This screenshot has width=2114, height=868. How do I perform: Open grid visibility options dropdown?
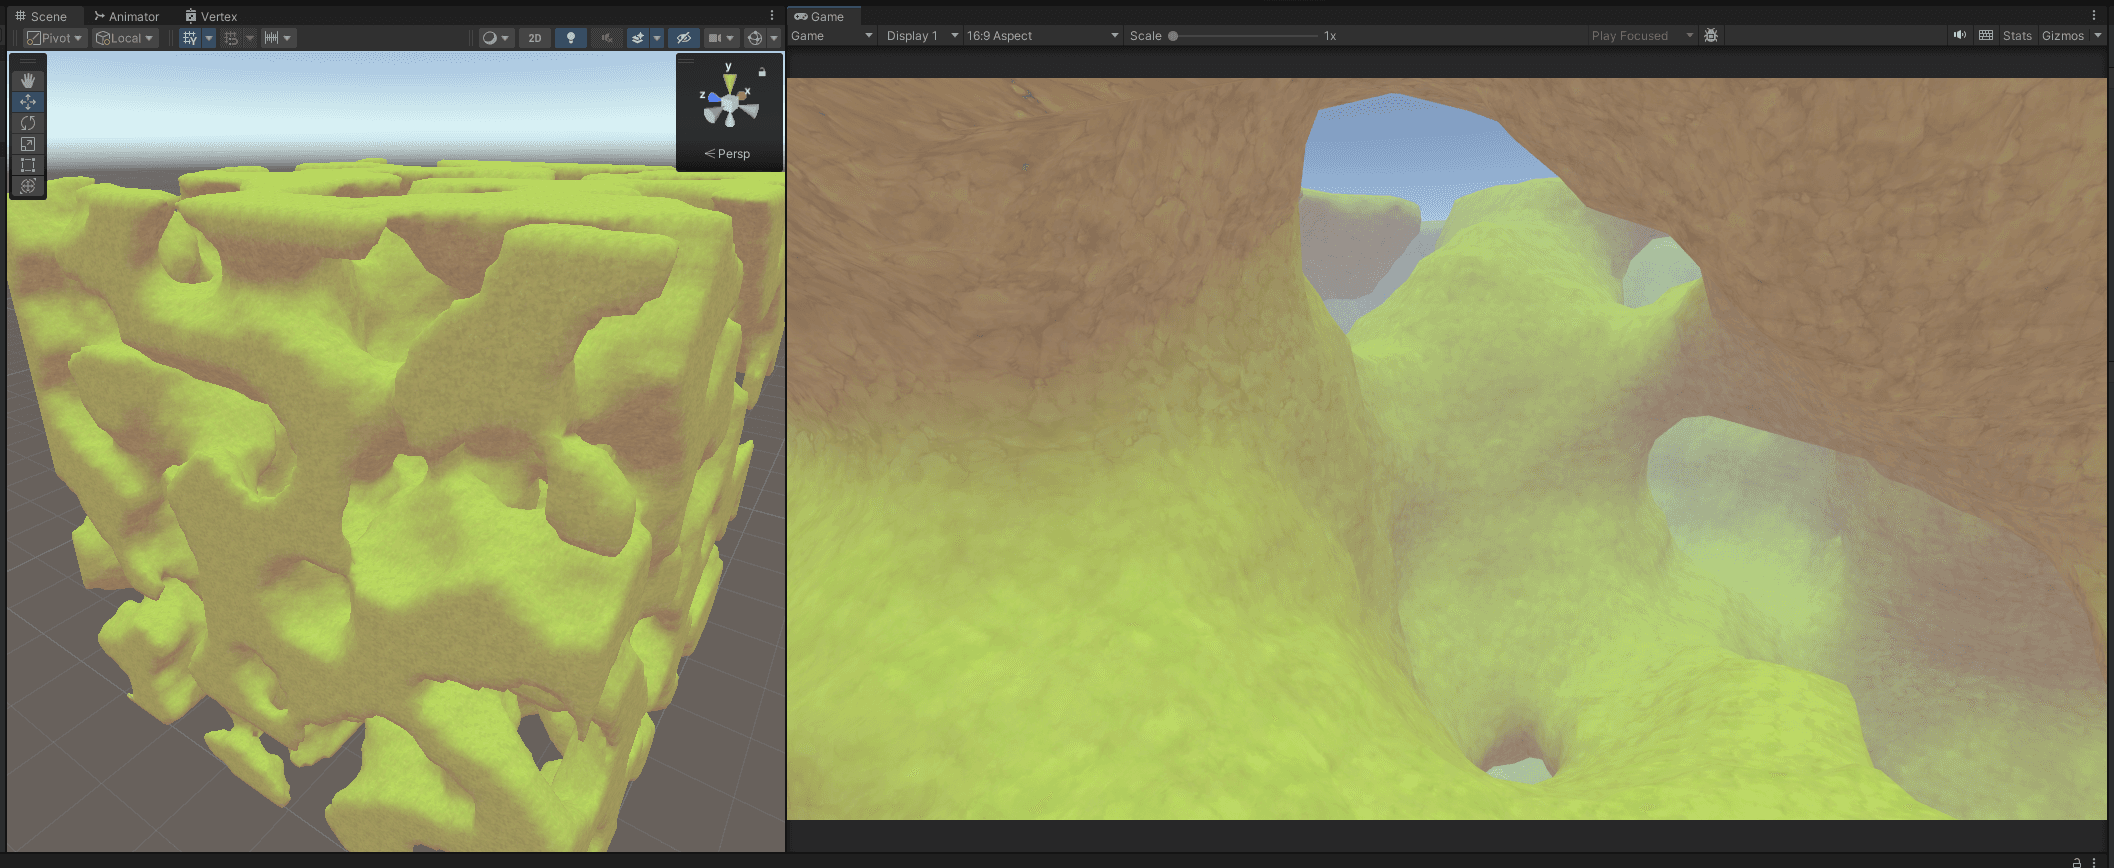[209, 38]
